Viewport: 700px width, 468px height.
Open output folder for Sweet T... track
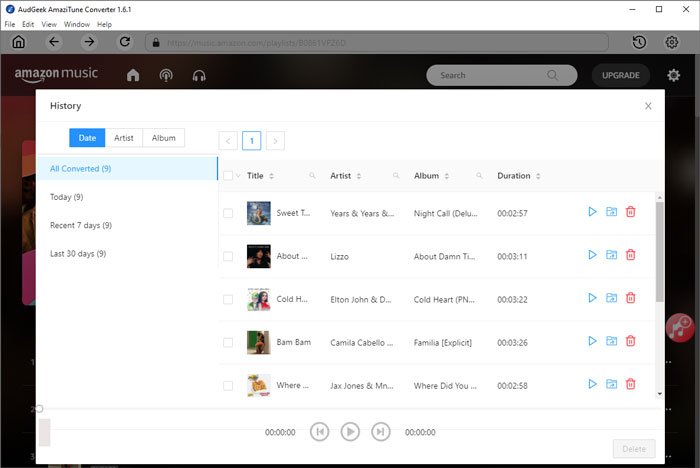[x=611, y=212]
